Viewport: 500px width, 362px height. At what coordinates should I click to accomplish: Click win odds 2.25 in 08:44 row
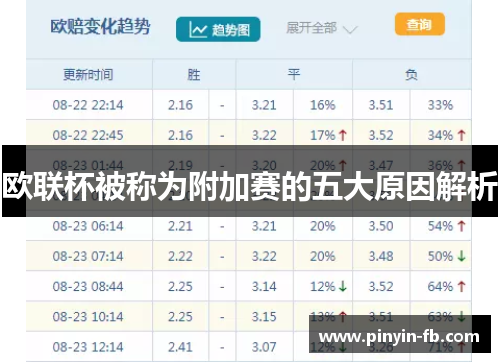click(180, 286)
